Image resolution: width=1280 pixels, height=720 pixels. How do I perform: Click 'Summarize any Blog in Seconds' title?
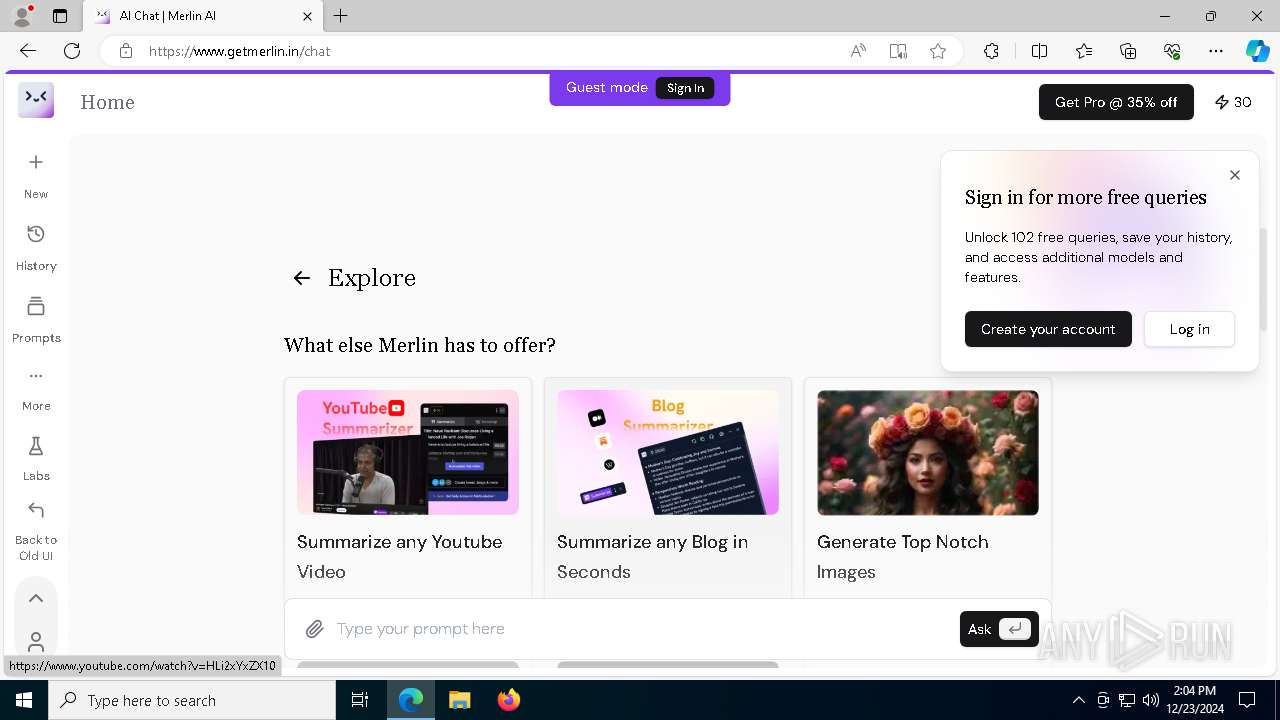pyautogui.click(x=653, y=556)
